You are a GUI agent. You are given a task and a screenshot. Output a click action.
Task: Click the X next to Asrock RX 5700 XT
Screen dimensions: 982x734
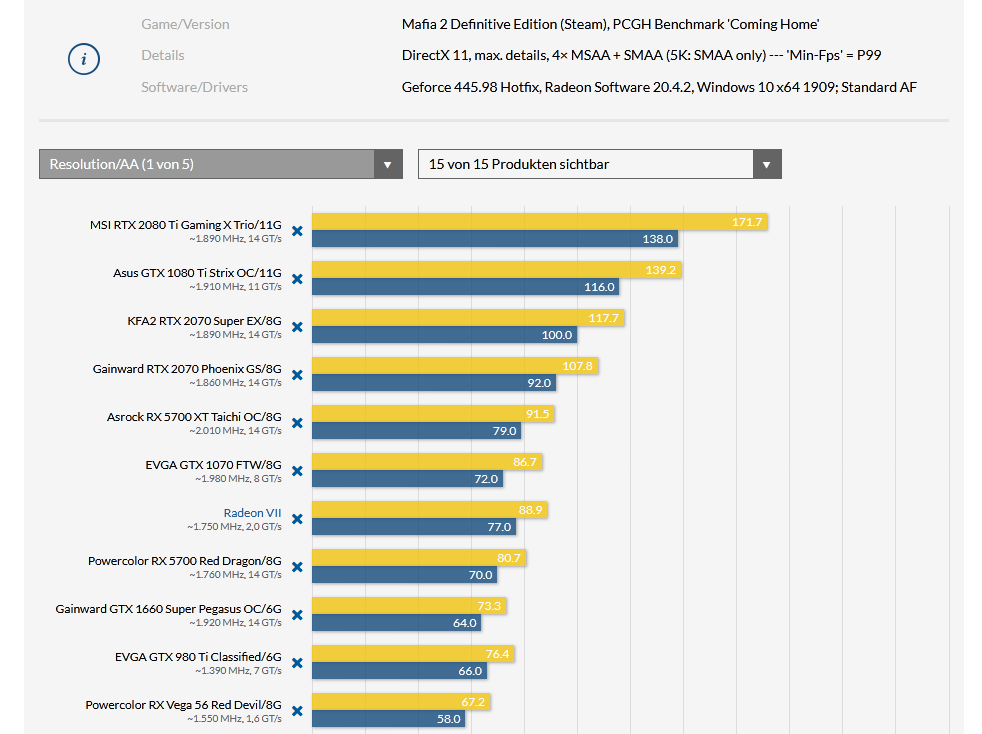tap(296, 423)
